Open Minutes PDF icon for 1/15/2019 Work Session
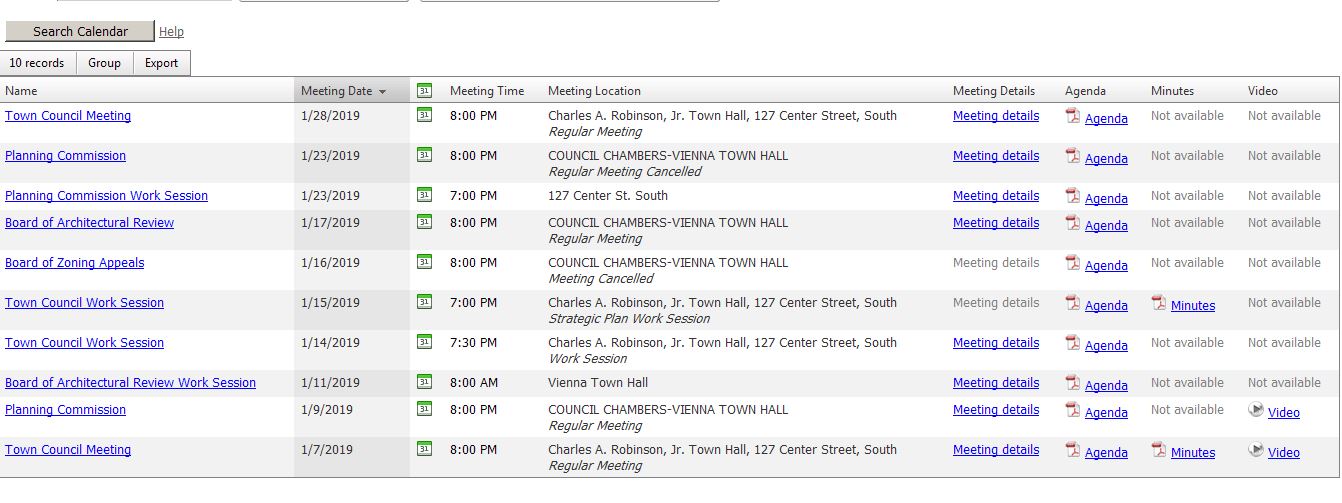The height and width of the screenshot is (503, 1342). click(x=1159, y=303)
